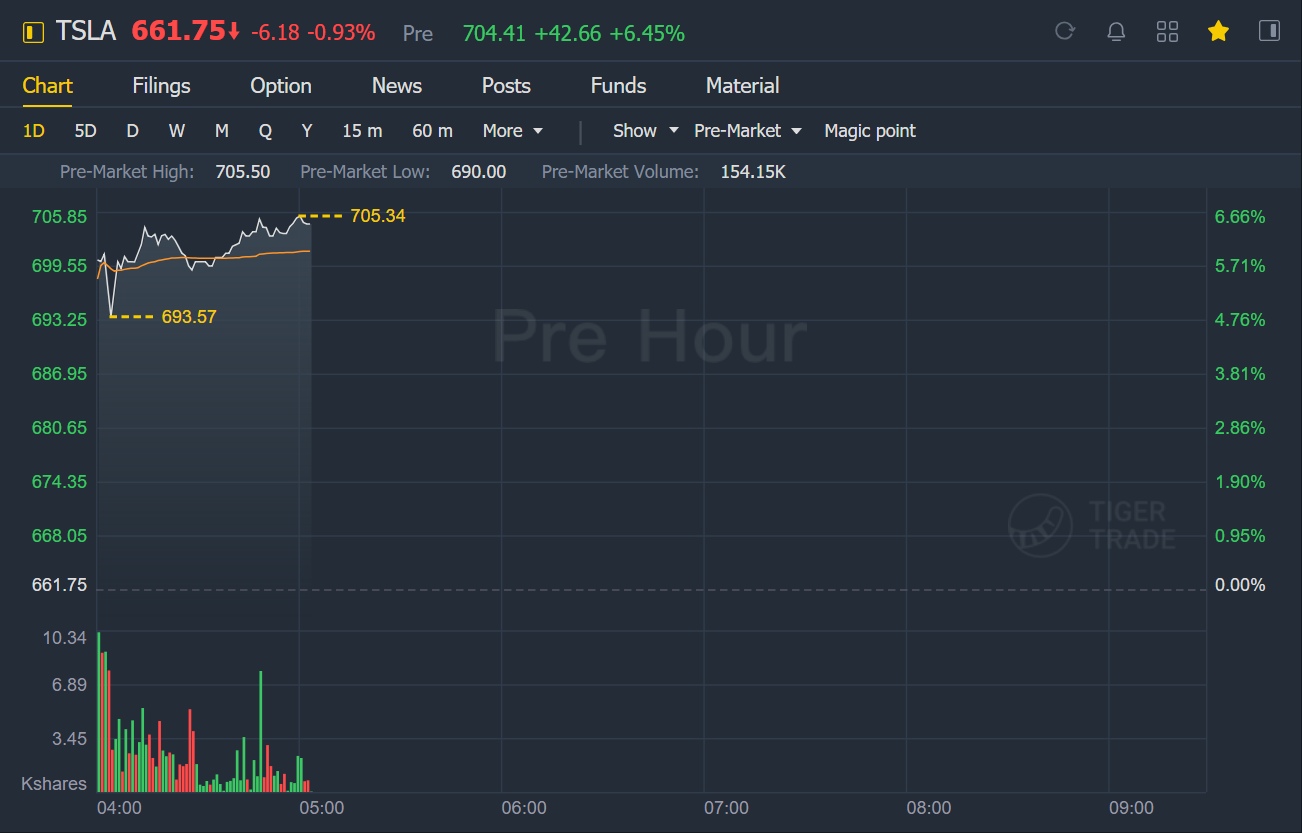Switch to the Funds tab

coord(618,86)
